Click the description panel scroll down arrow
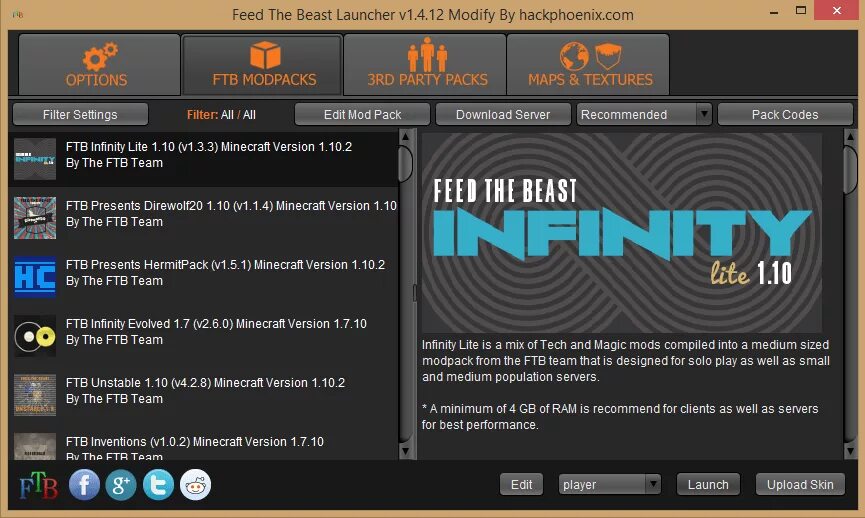865x518 pixels. coord(850,451)
